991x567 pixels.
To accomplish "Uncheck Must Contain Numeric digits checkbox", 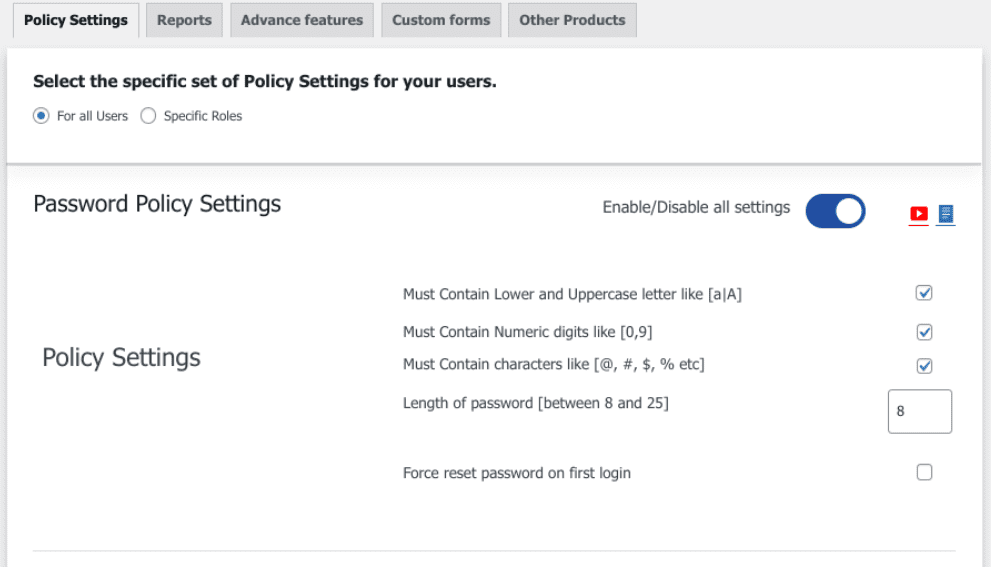I will [924, 332].
